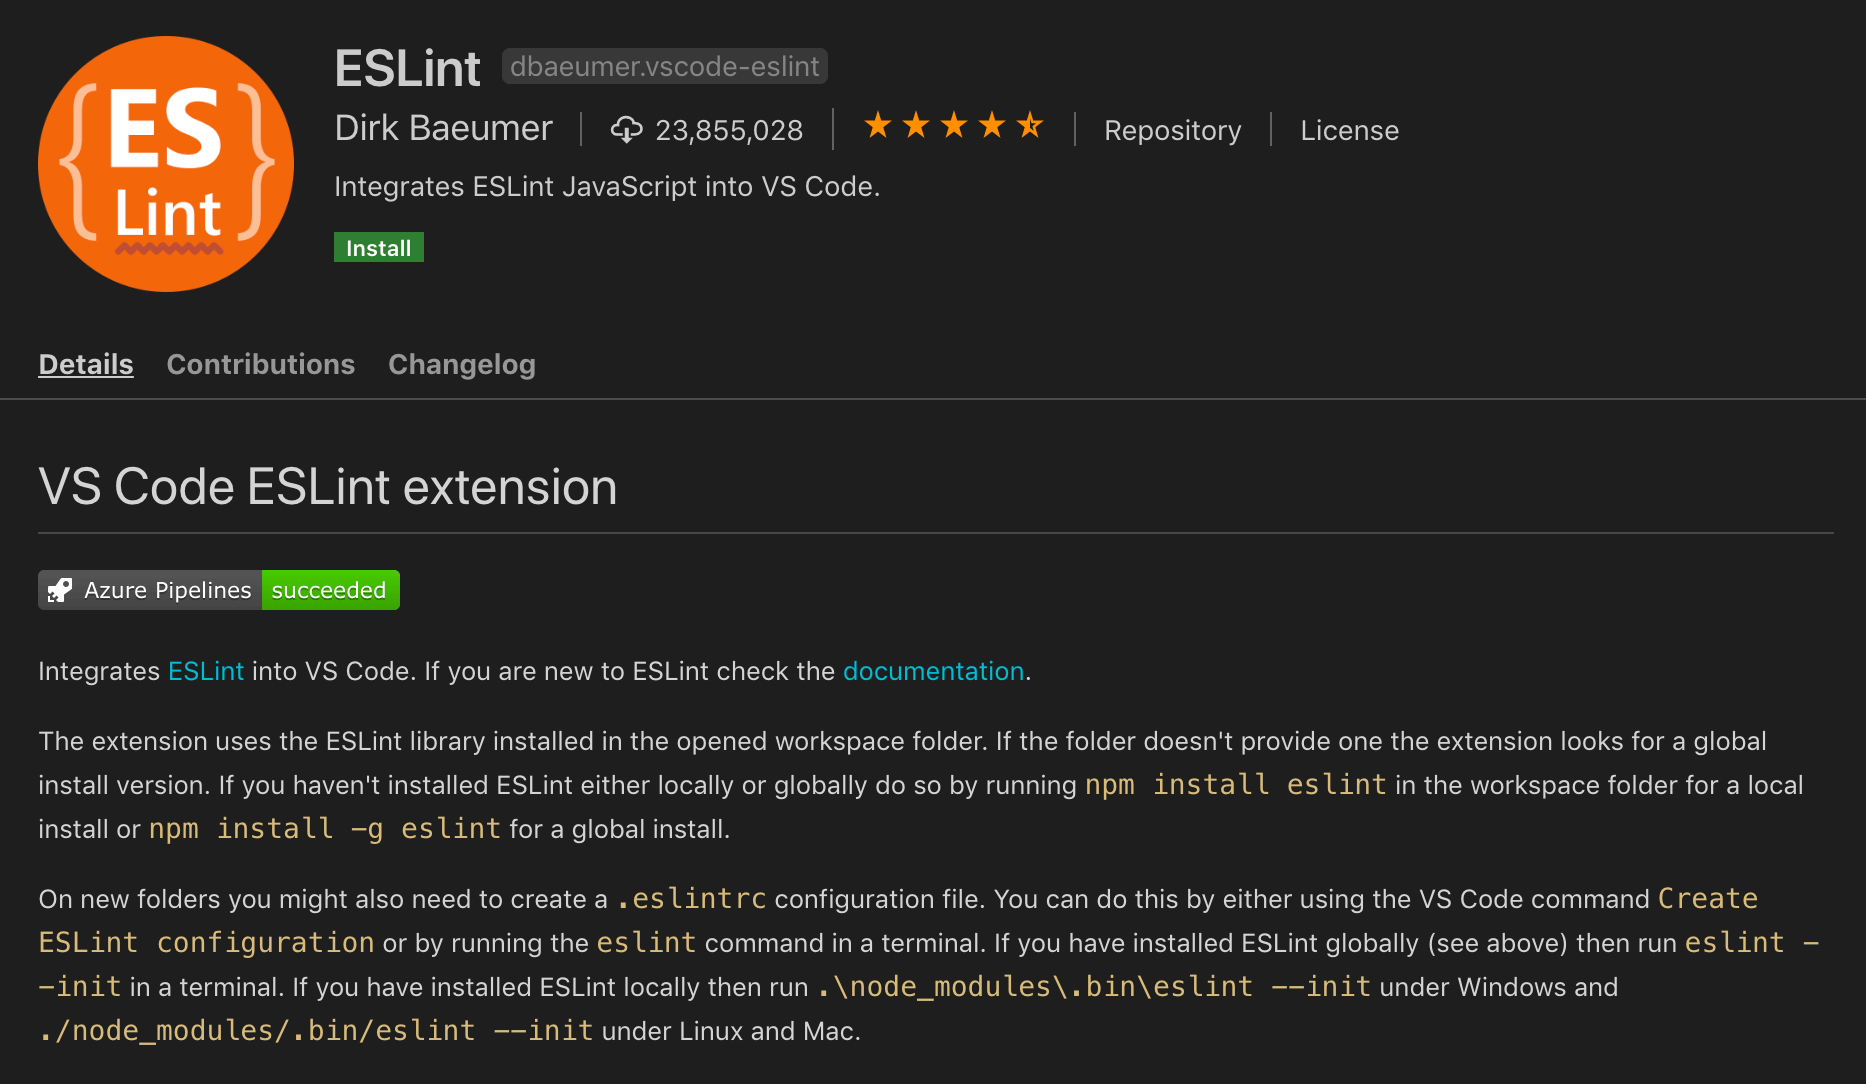Install the ESLint extension

(379, 247)
